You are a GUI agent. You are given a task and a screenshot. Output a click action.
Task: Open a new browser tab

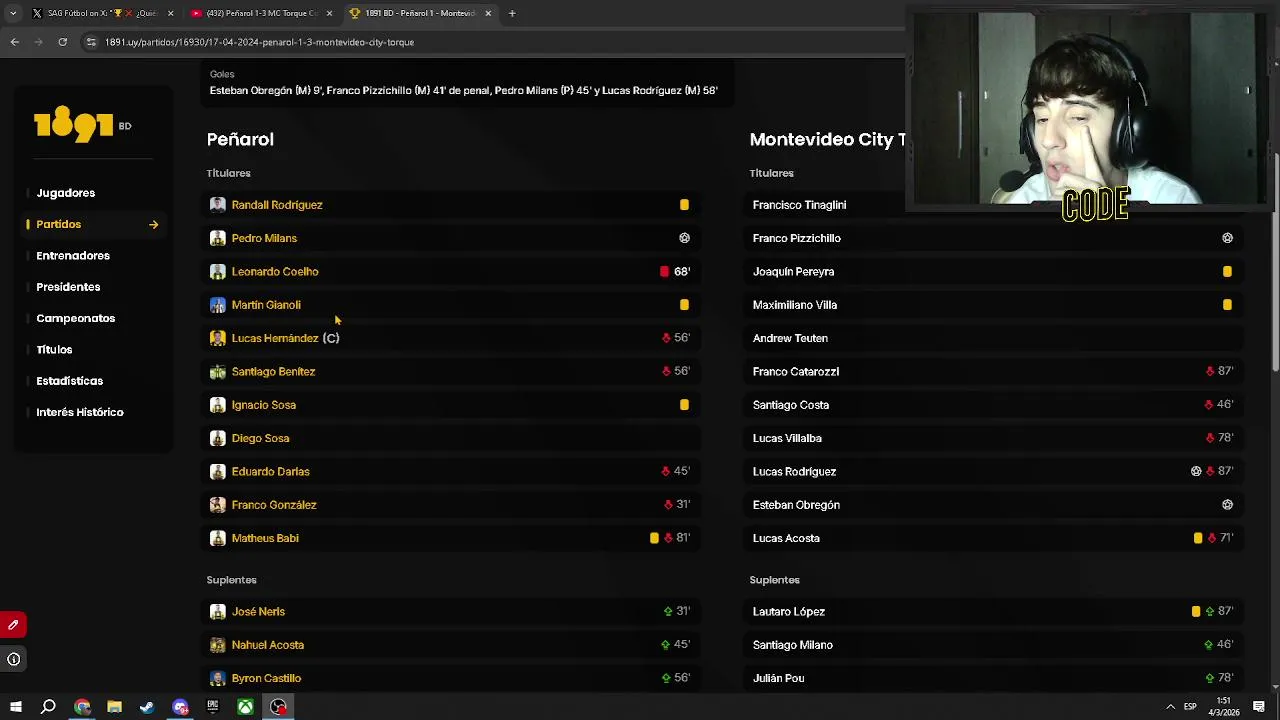[512, 13]
